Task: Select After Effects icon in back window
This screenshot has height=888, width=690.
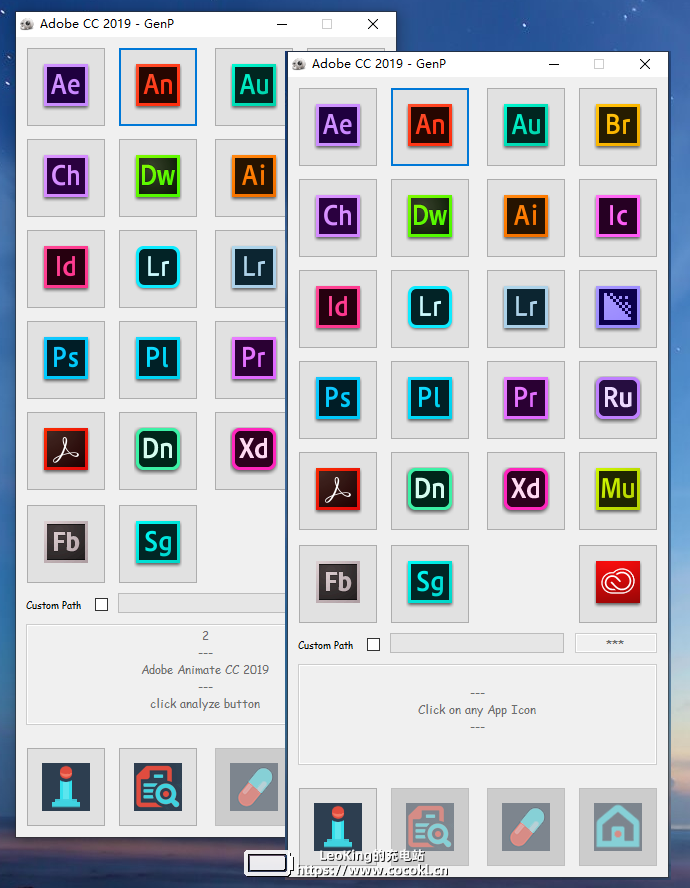Action: point(66,87)
